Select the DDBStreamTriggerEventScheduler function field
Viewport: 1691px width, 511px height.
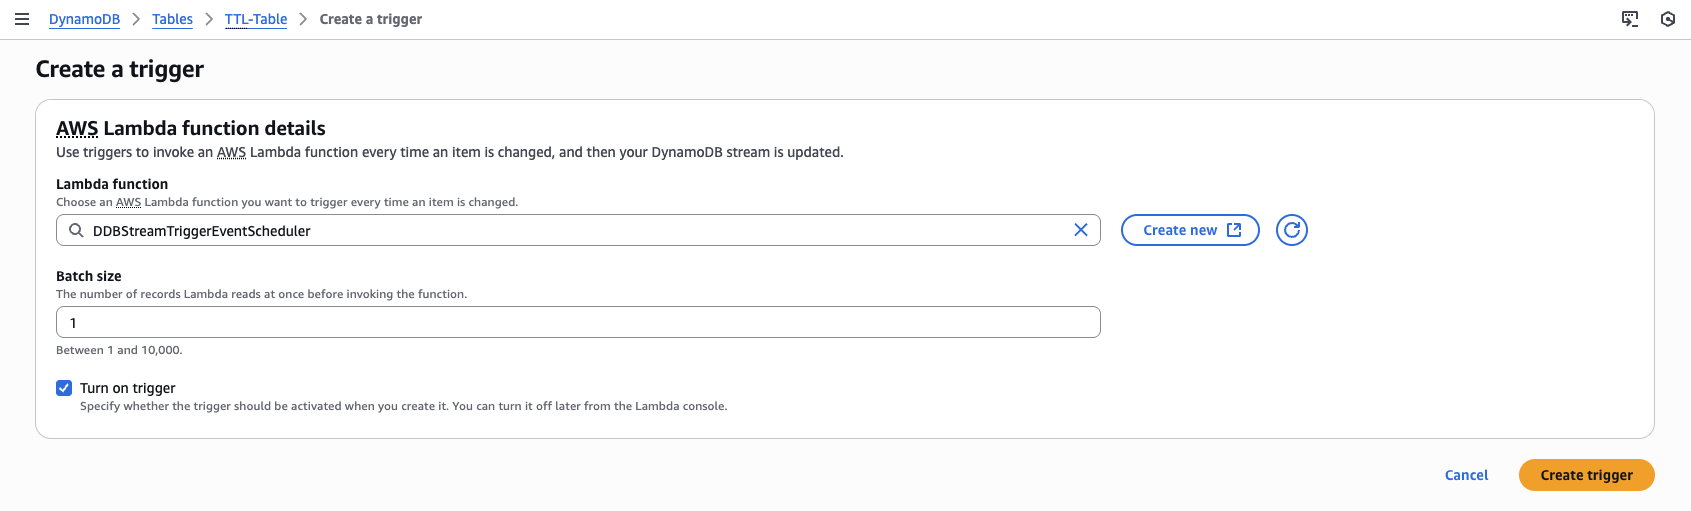[578, 230]
